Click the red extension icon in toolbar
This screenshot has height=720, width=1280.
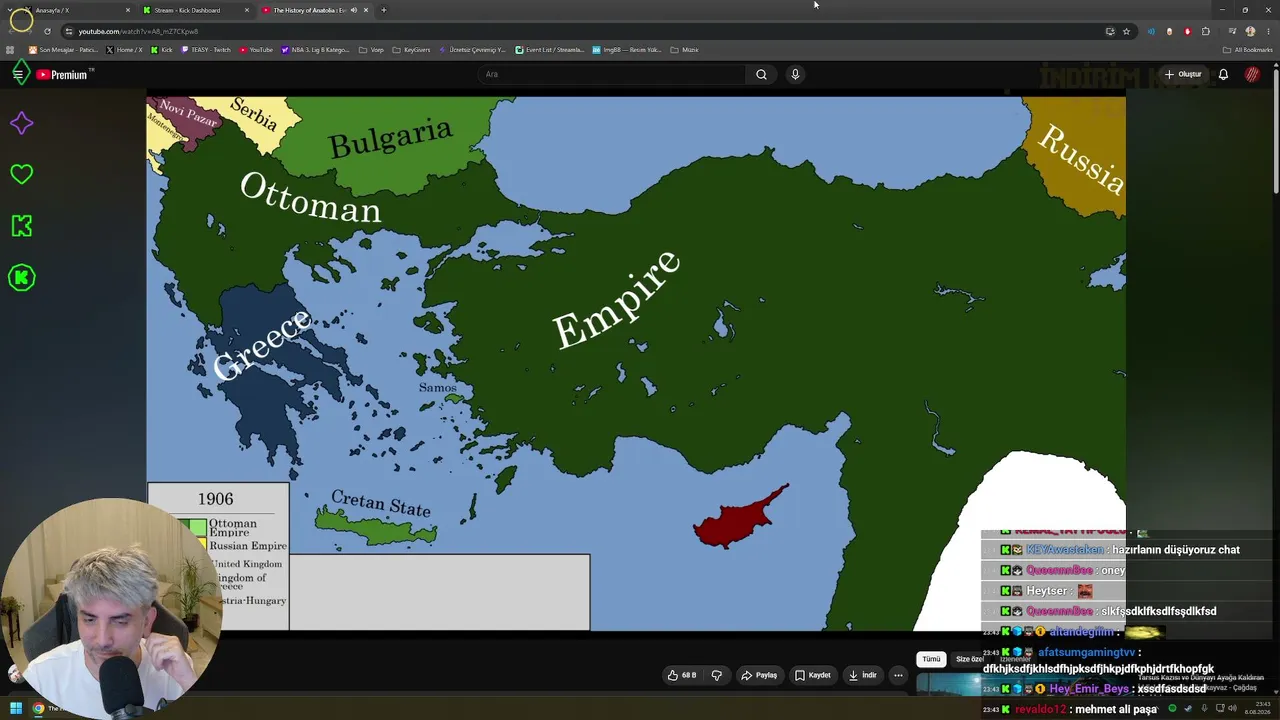pos(1187,31)
